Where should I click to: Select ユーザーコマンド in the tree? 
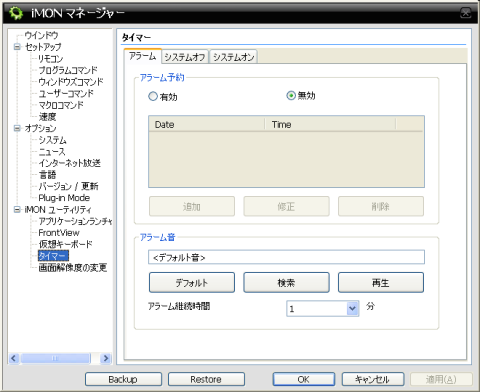(66, 93)
